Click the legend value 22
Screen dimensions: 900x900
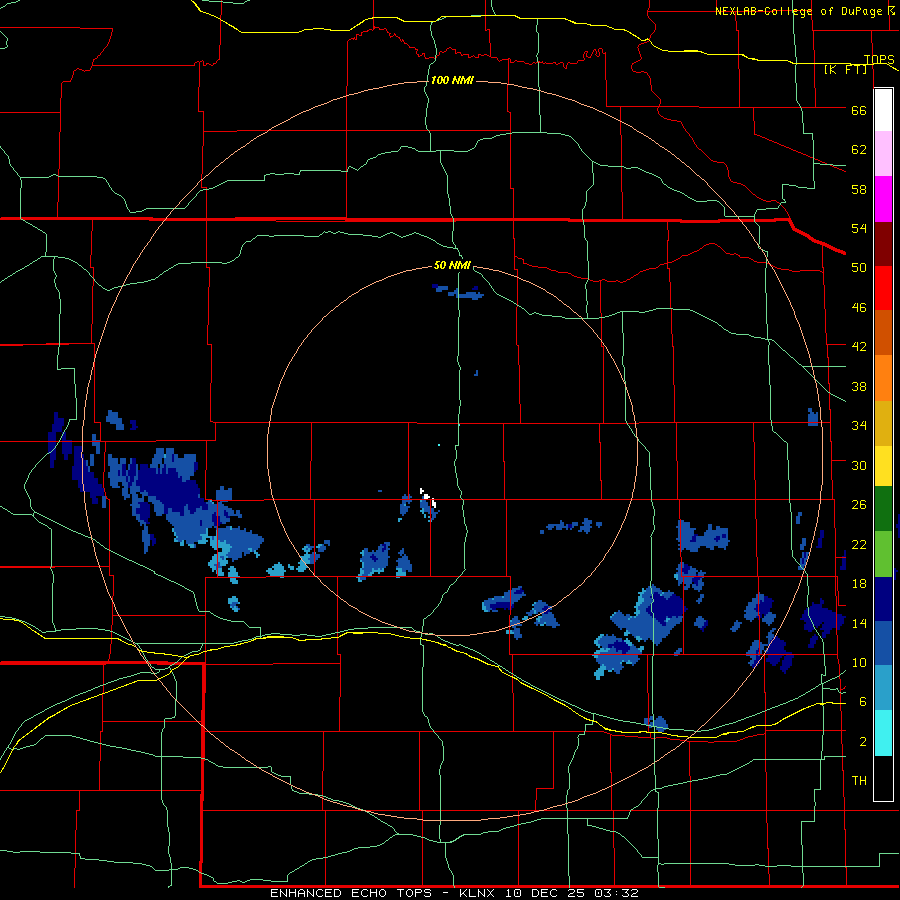[x=859, y=544]
